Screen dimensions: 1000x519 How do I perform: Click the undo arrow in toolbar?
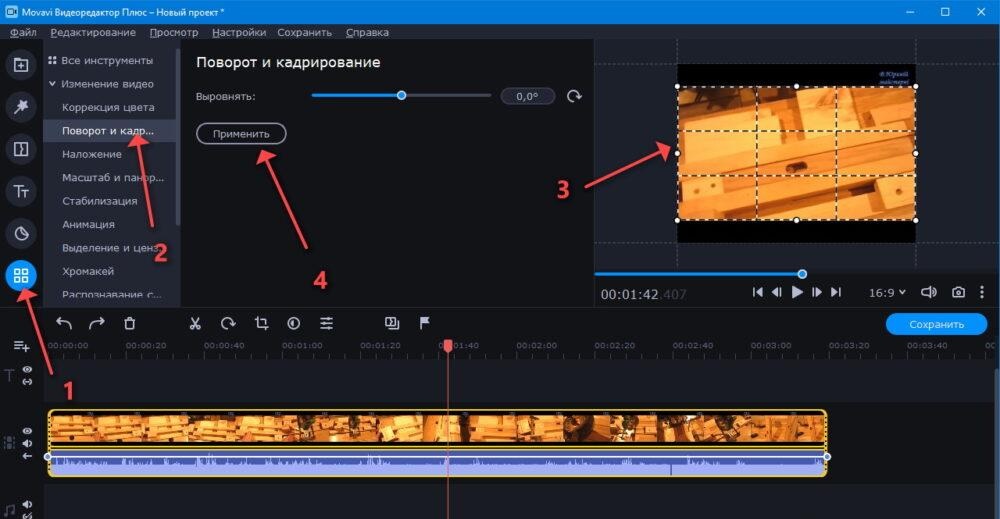click(64, 323)
